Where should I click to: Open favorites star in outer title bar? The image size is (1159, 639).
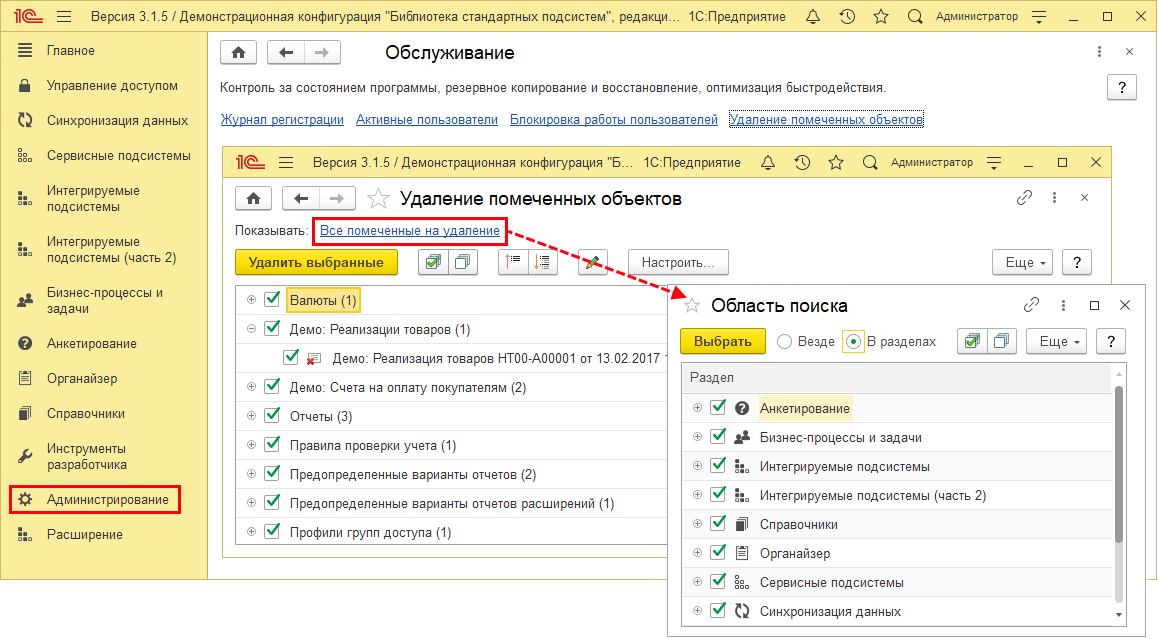(x=881, y=16)
